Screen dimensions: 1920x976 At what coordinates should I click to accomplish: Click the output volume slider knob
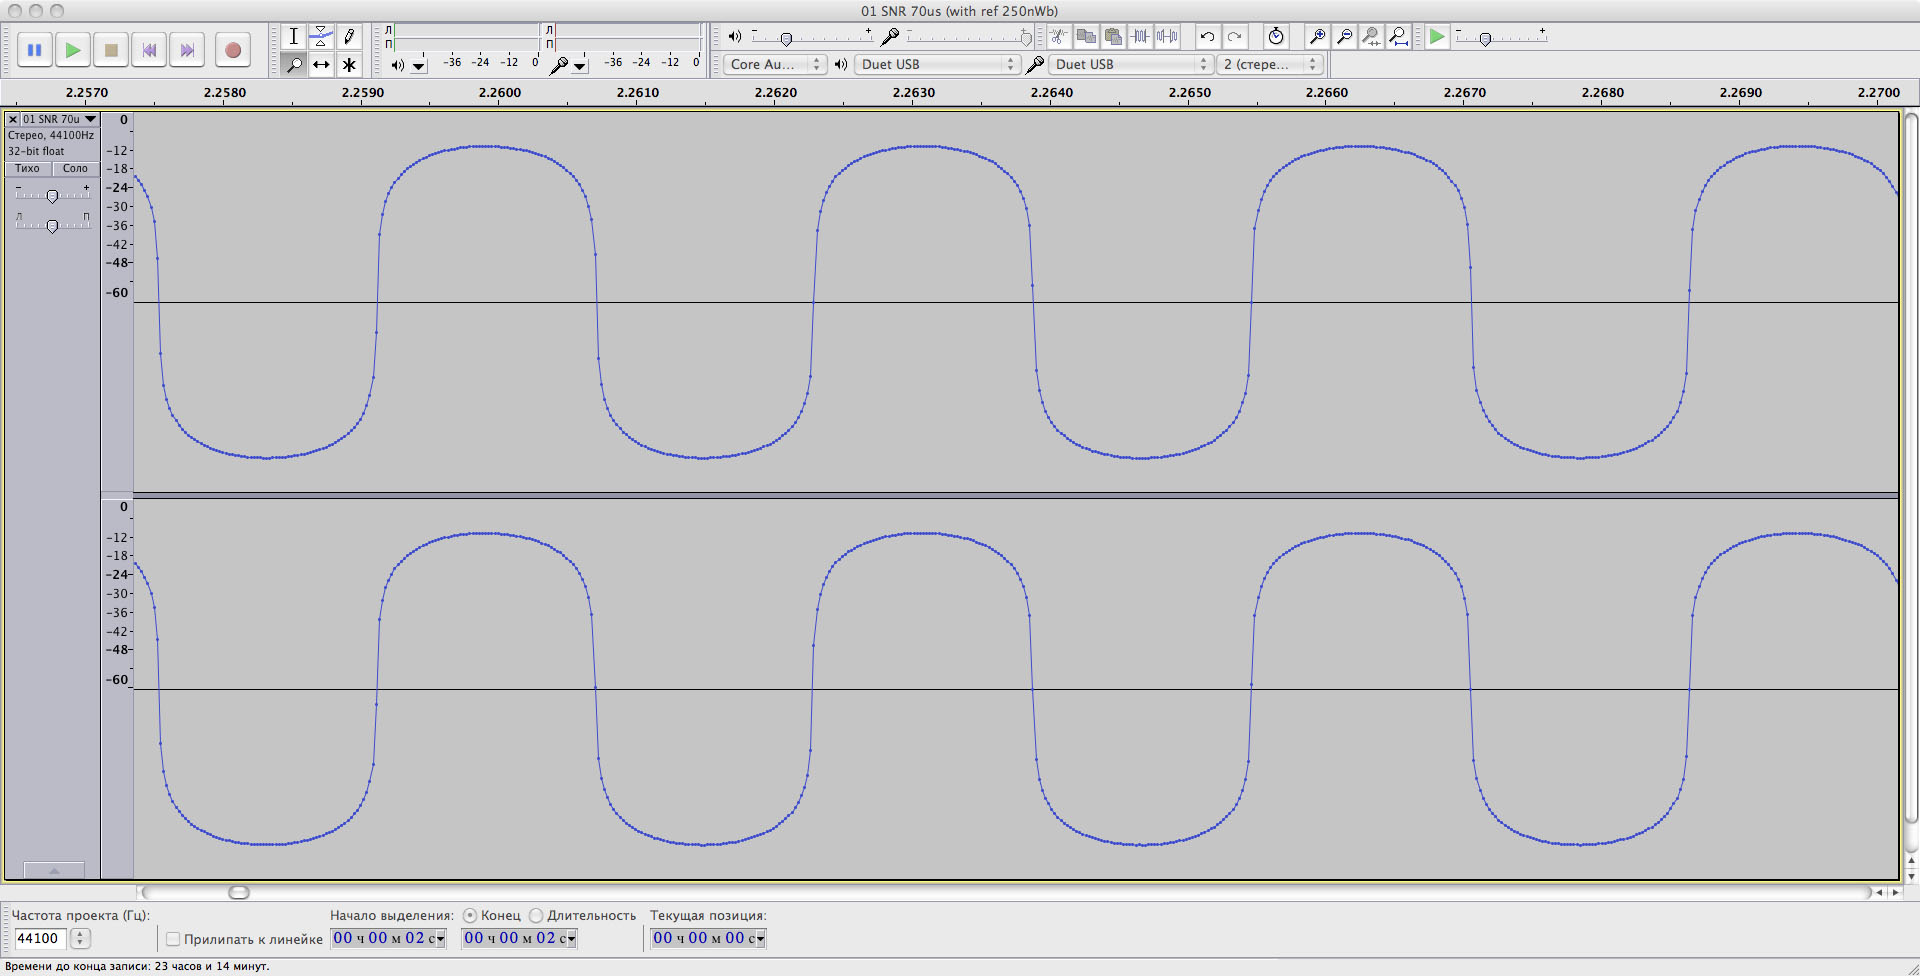[x=786, y=39]
